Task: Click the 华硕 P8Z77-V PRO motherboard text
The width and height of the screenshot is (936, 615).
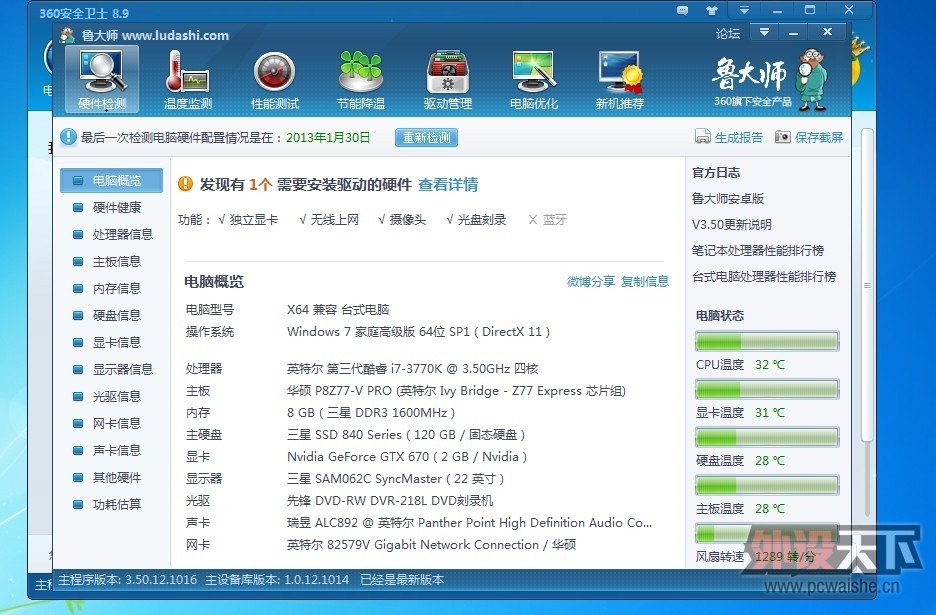Action: click(x=456, y=390)
